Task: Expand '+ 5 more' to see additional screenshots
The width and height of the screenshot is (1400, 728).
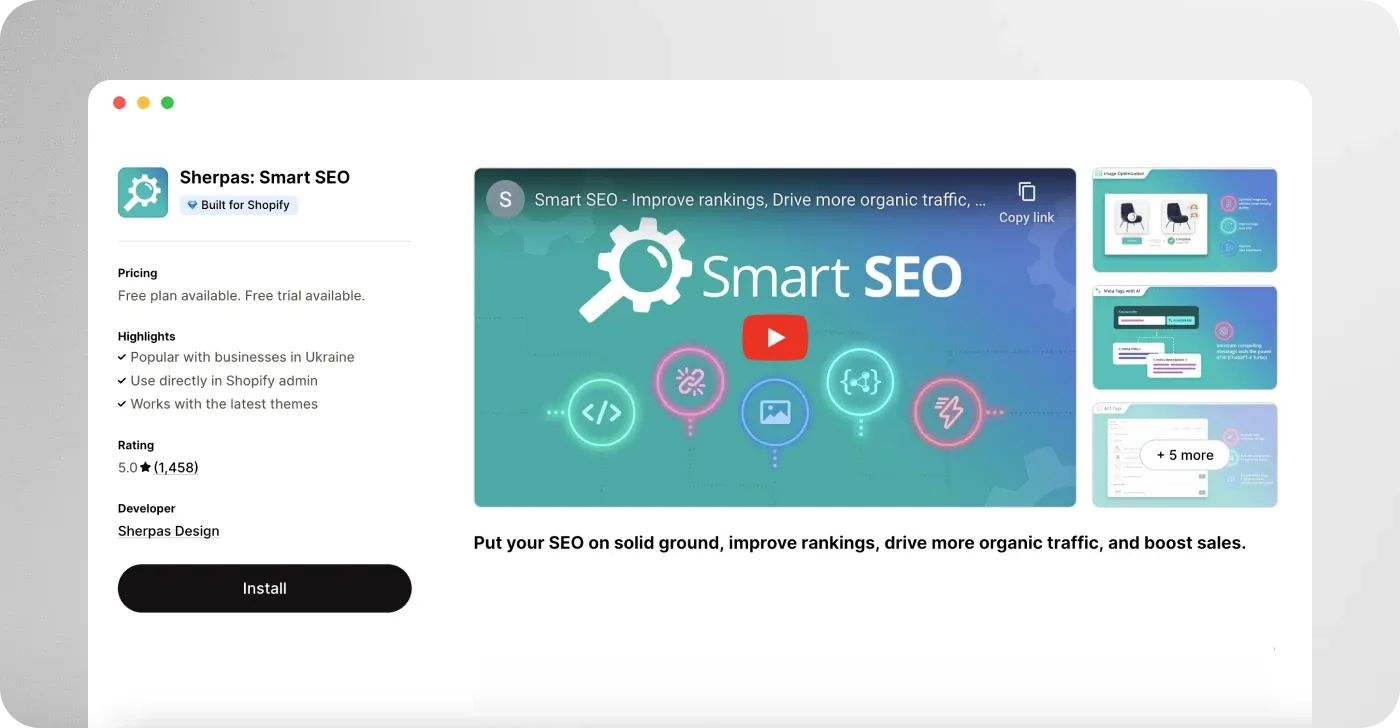Action: tap(1184, 455)
